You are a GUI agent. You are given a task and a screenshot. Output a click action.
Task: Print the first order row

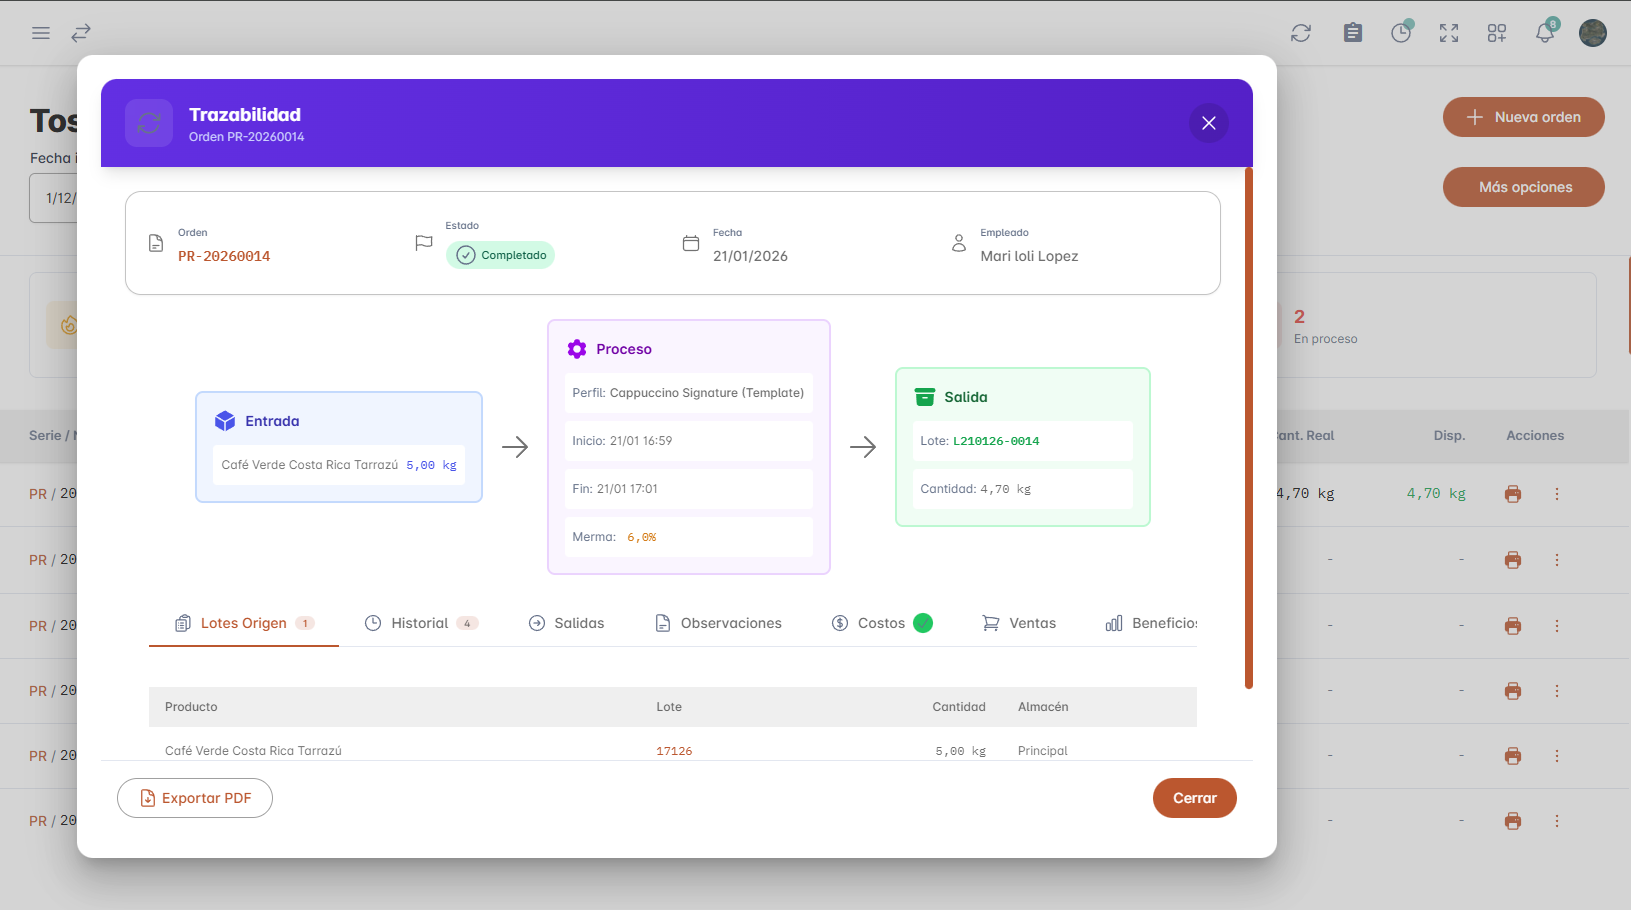[x=1512, y=494]
